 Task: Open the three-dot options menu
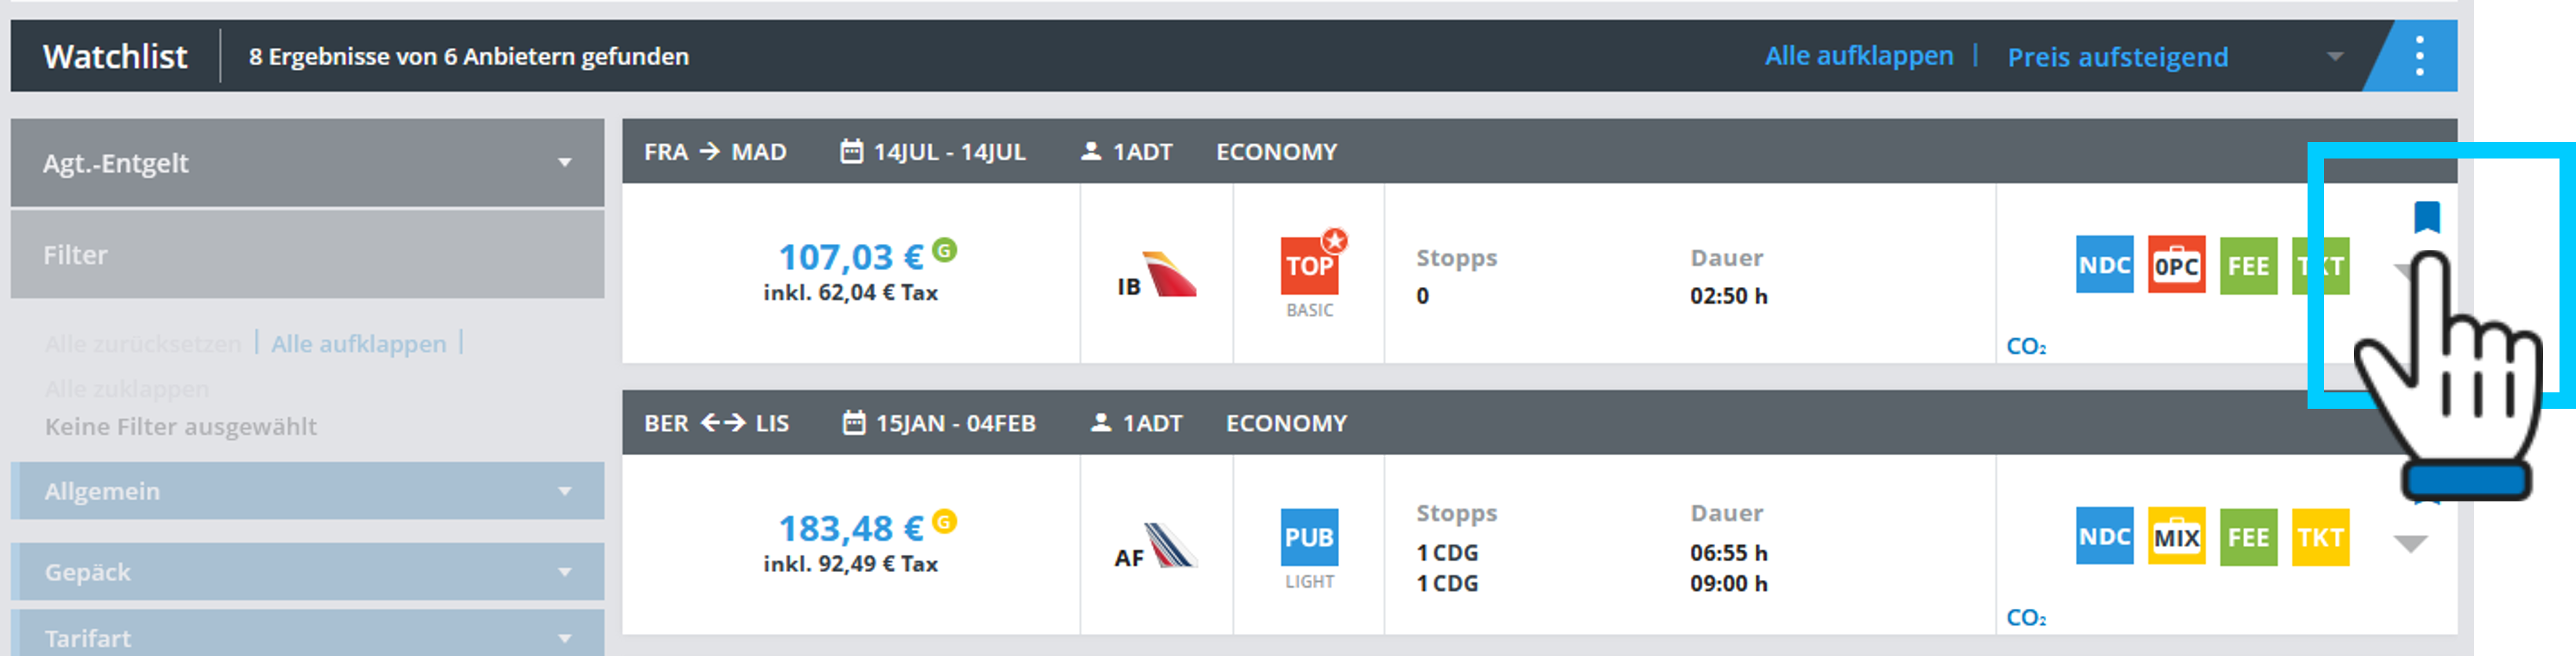pos(2419,56)
